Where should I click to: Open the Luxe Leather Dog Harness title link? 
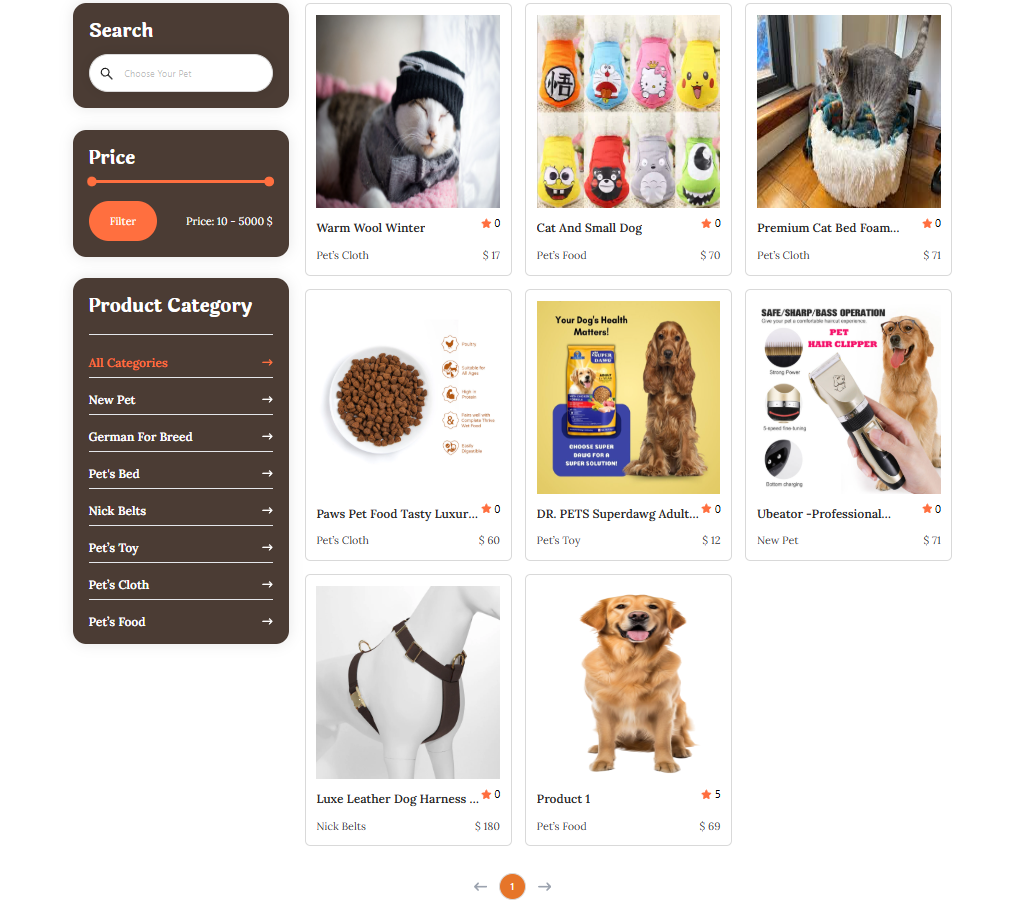tap(397, 799)
